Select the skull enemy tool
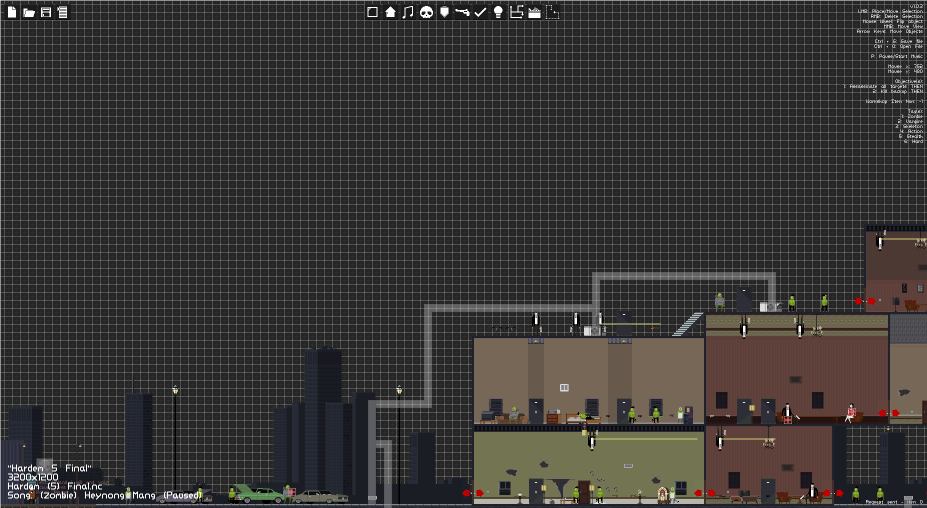 pos(426,12)
